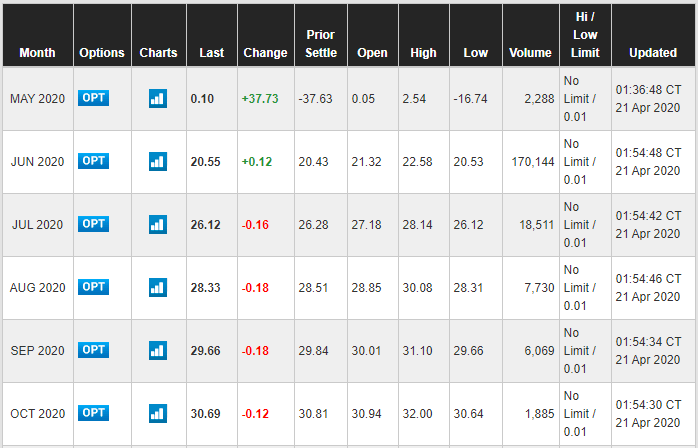This screenshot has height=448, width=698.
Task: Open the chart icon for JUL 2020
Action: click(158, 224)
